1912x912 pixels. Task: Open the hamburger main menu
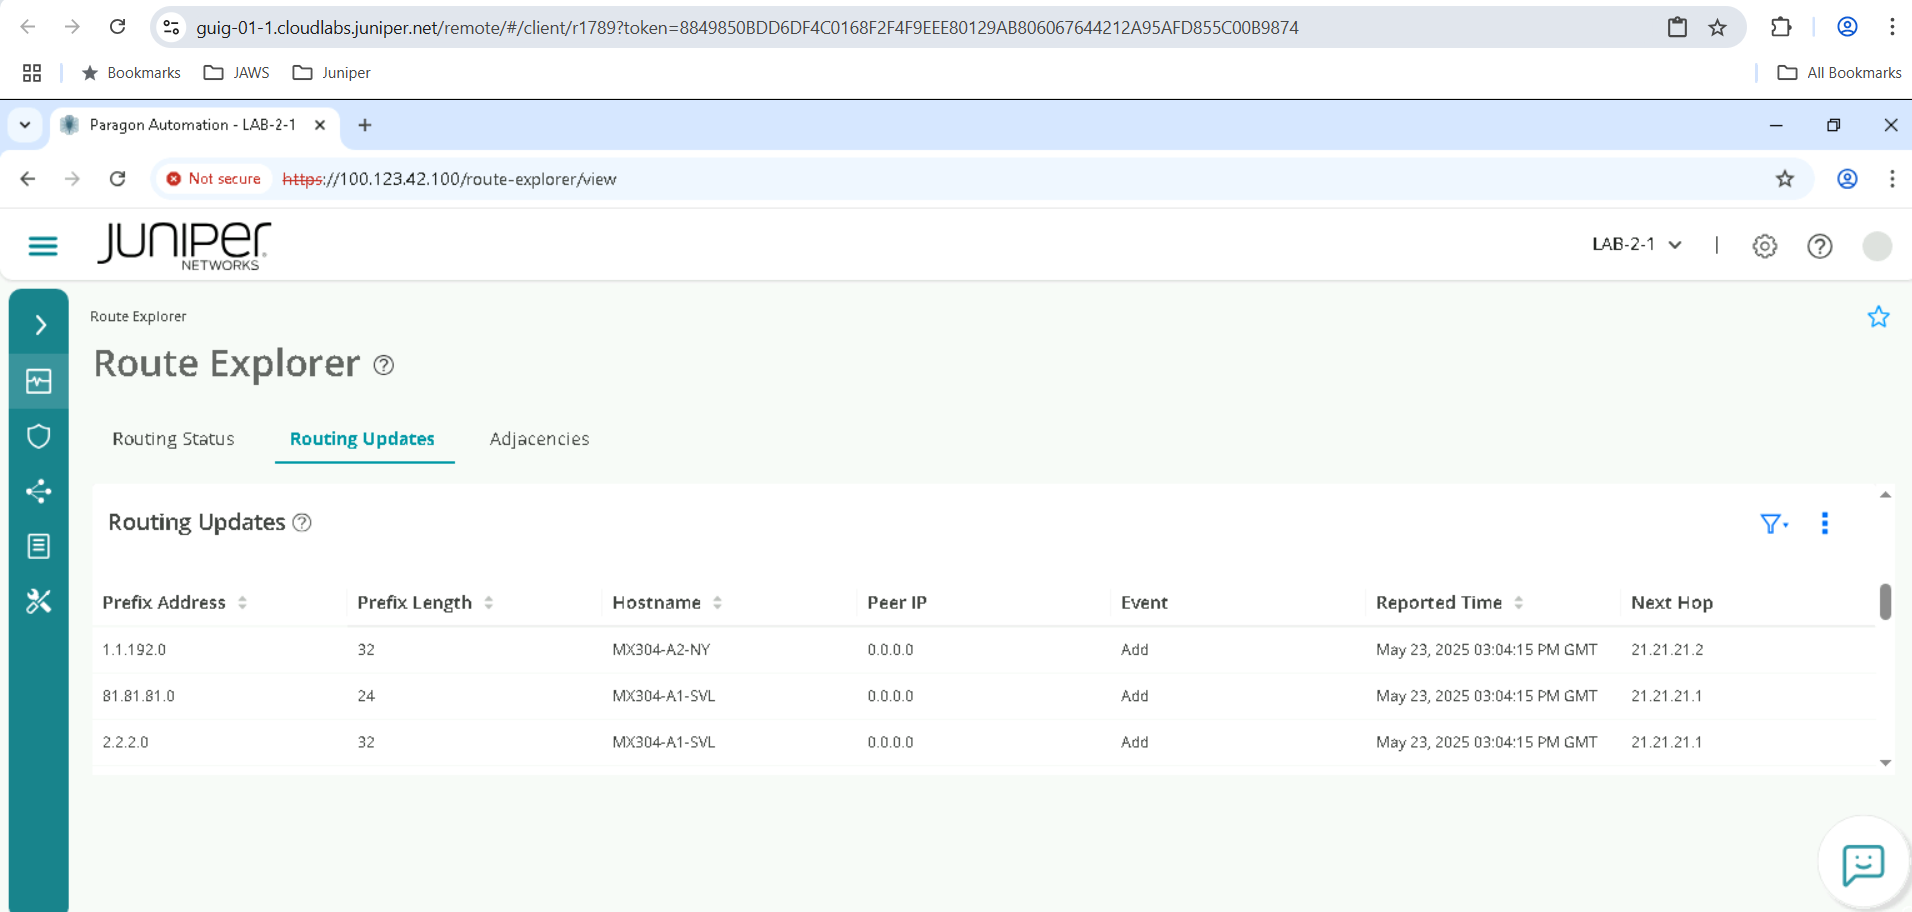coord(43,246)
